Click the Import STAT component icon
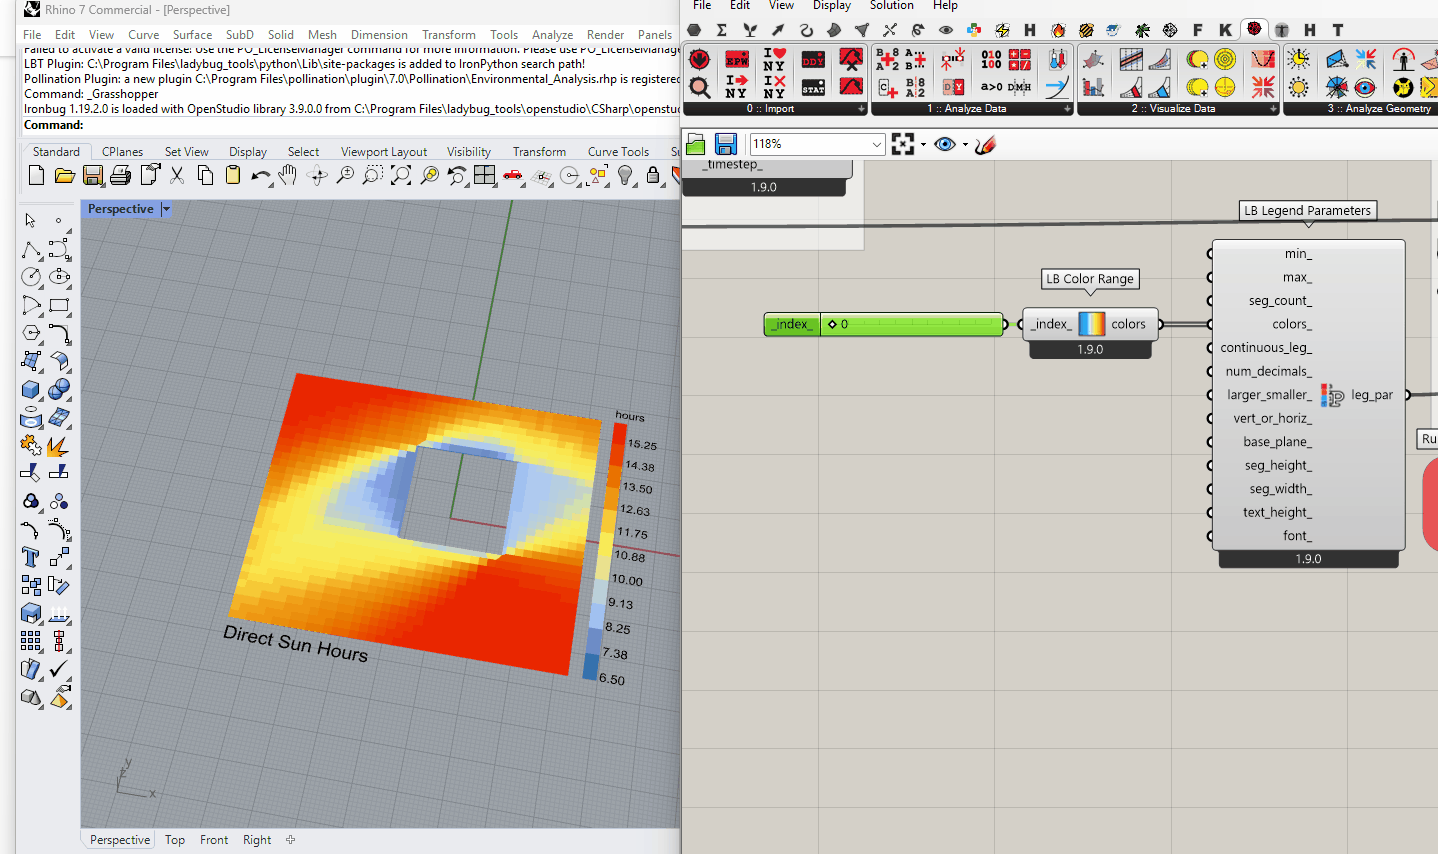This screenshot has height=854, width=1438. (x=813, y=88)
